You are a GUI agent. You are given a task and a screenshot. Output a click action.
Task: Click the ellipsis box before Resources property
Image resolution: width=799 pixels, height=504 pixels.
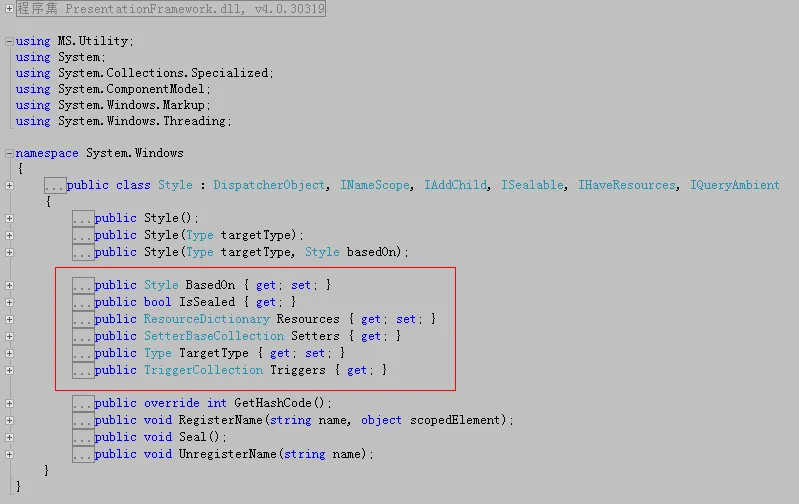pos(83,319)
